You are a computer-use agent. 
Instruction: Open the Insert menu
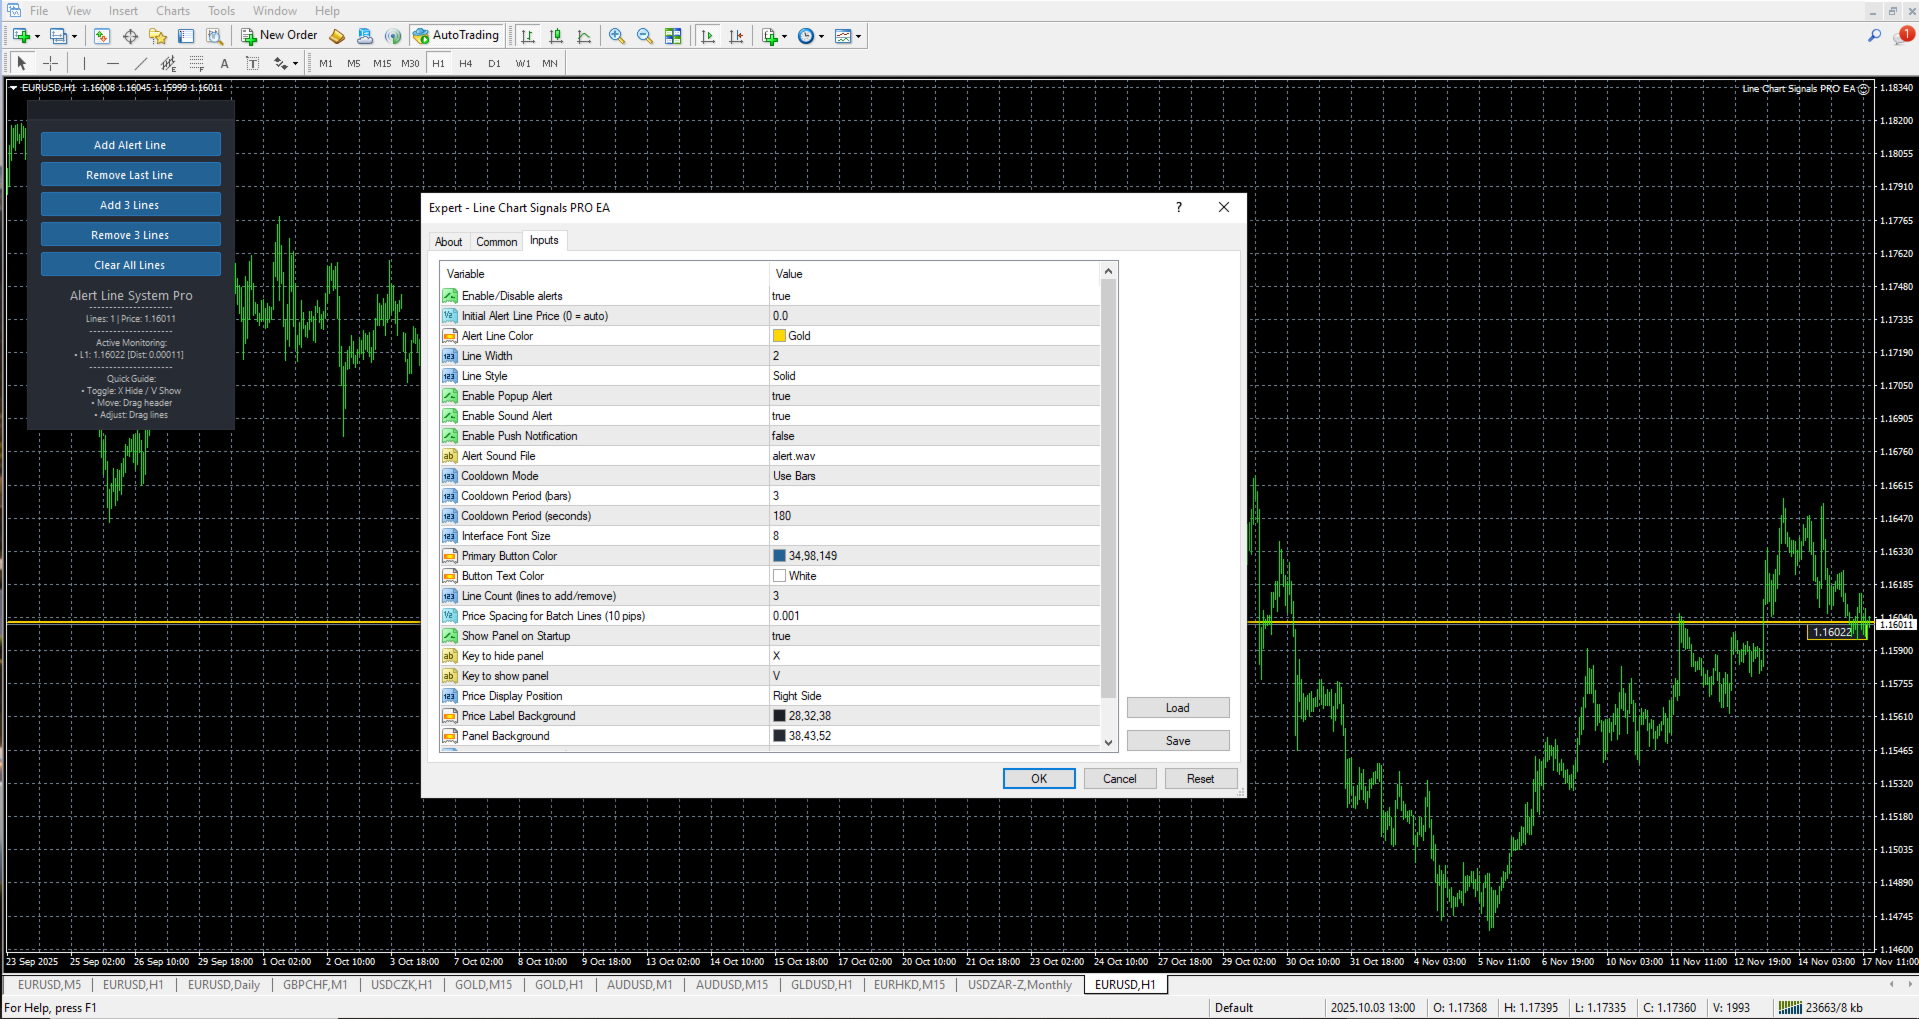tap(124, 11)
